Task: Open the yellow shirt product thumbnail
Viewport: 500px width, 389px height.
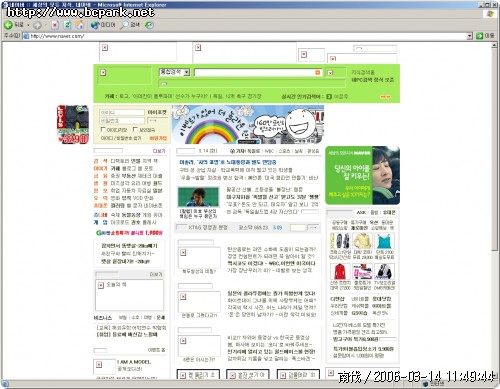Action: point(362,241)
